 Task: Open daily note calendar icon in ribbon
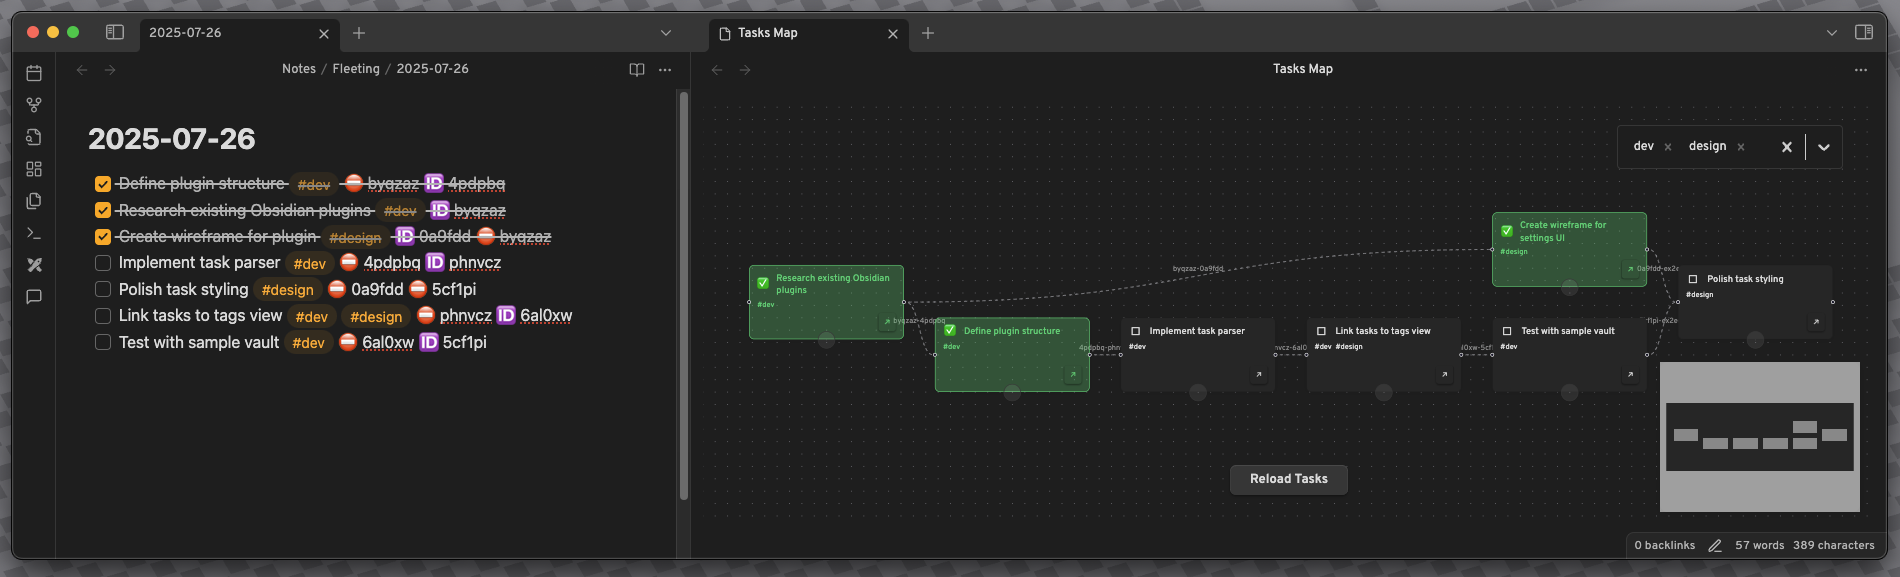tap(34, 73)
